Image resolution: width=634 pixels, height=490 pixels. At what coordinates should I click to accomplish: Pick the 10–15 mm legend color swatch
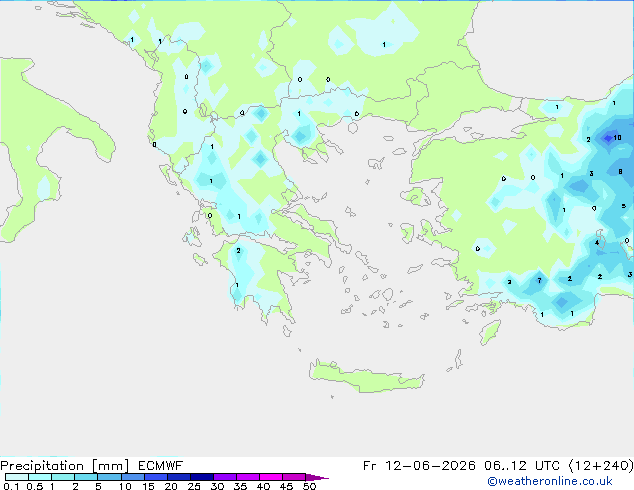(133, 477)
